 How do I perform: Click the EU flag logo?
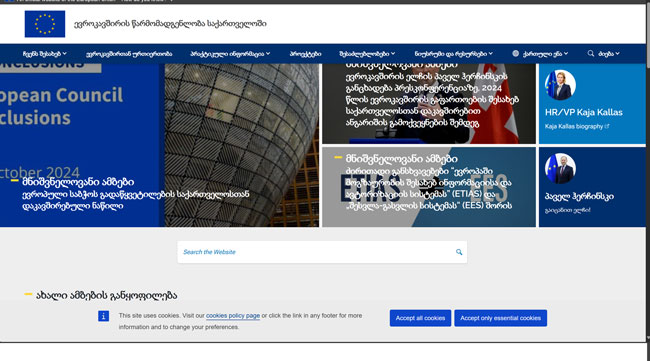pyautogui.click(x=45, y=24)
